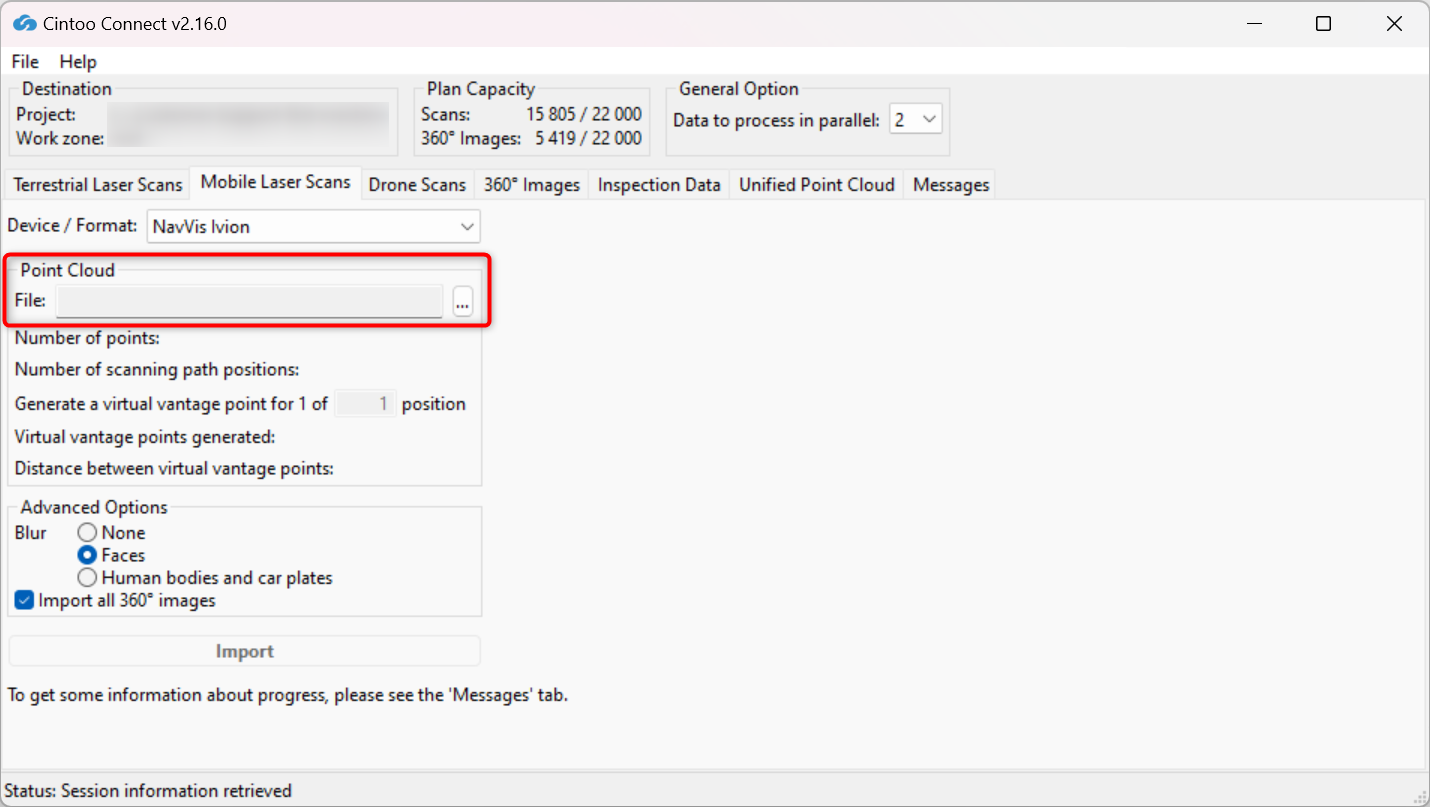Click the Number of points label
This screenshot has height=807, width=1430.
coord(87,338)
